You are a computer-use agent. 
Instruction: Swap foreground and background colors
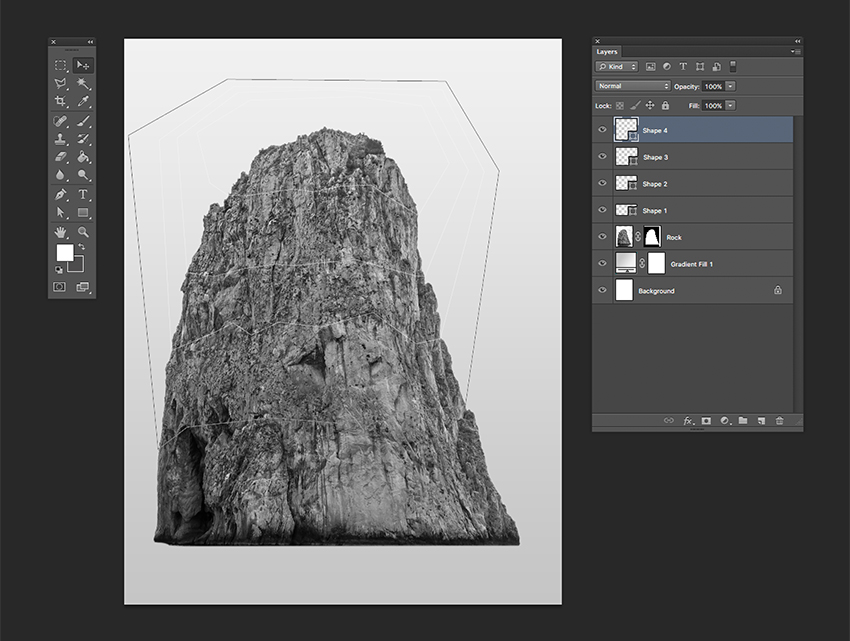click(x=81, y=247)
